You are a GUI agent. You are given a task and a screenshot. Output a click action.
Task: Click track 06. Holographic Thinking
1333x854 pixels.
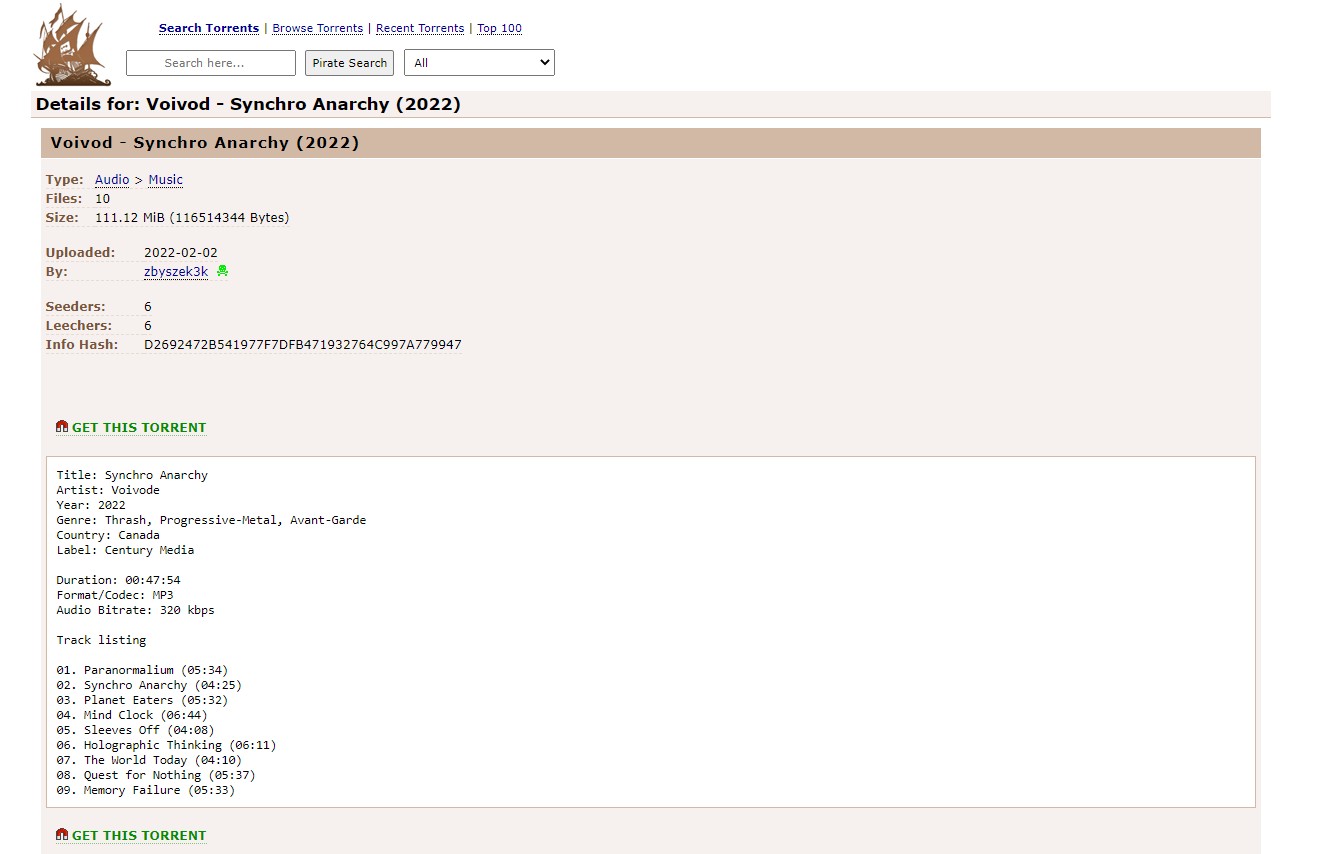[166, 745]
